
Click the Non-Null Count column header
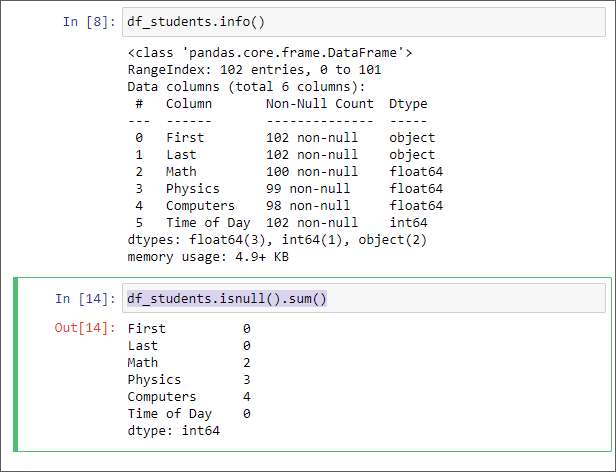(x=319, y=103)
